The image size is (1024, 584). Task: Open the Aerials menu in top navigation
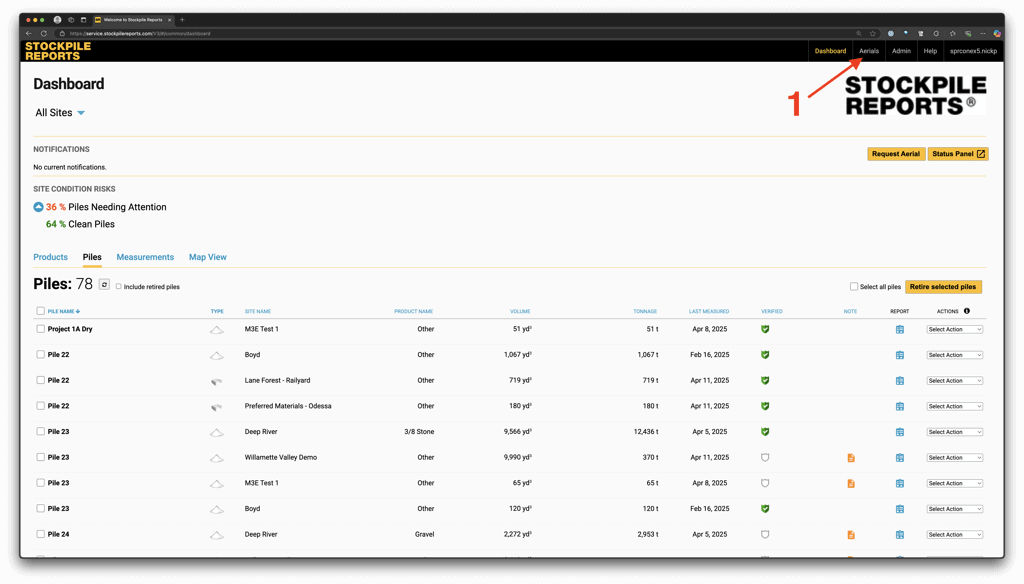pos(868,51)
